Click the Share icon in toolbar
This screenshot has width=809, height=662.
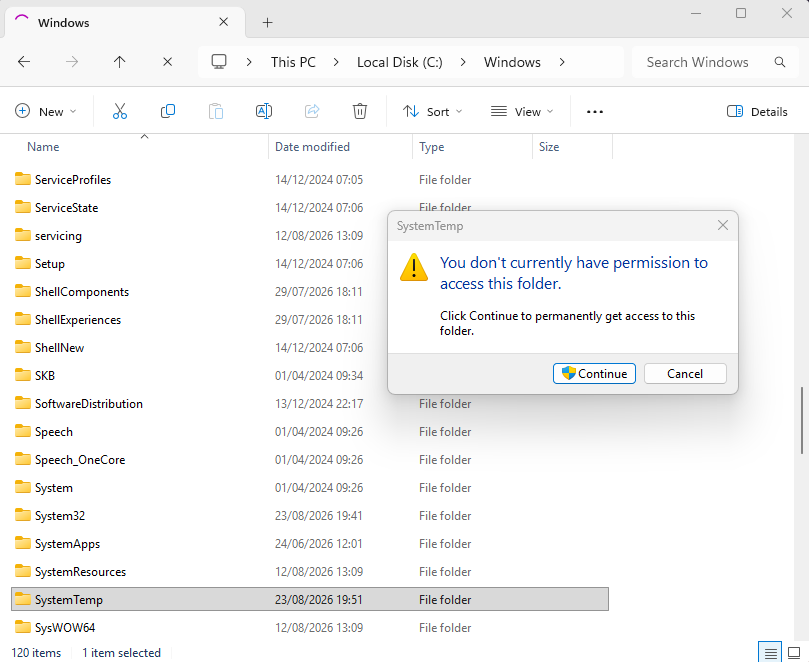click(312, 111)
